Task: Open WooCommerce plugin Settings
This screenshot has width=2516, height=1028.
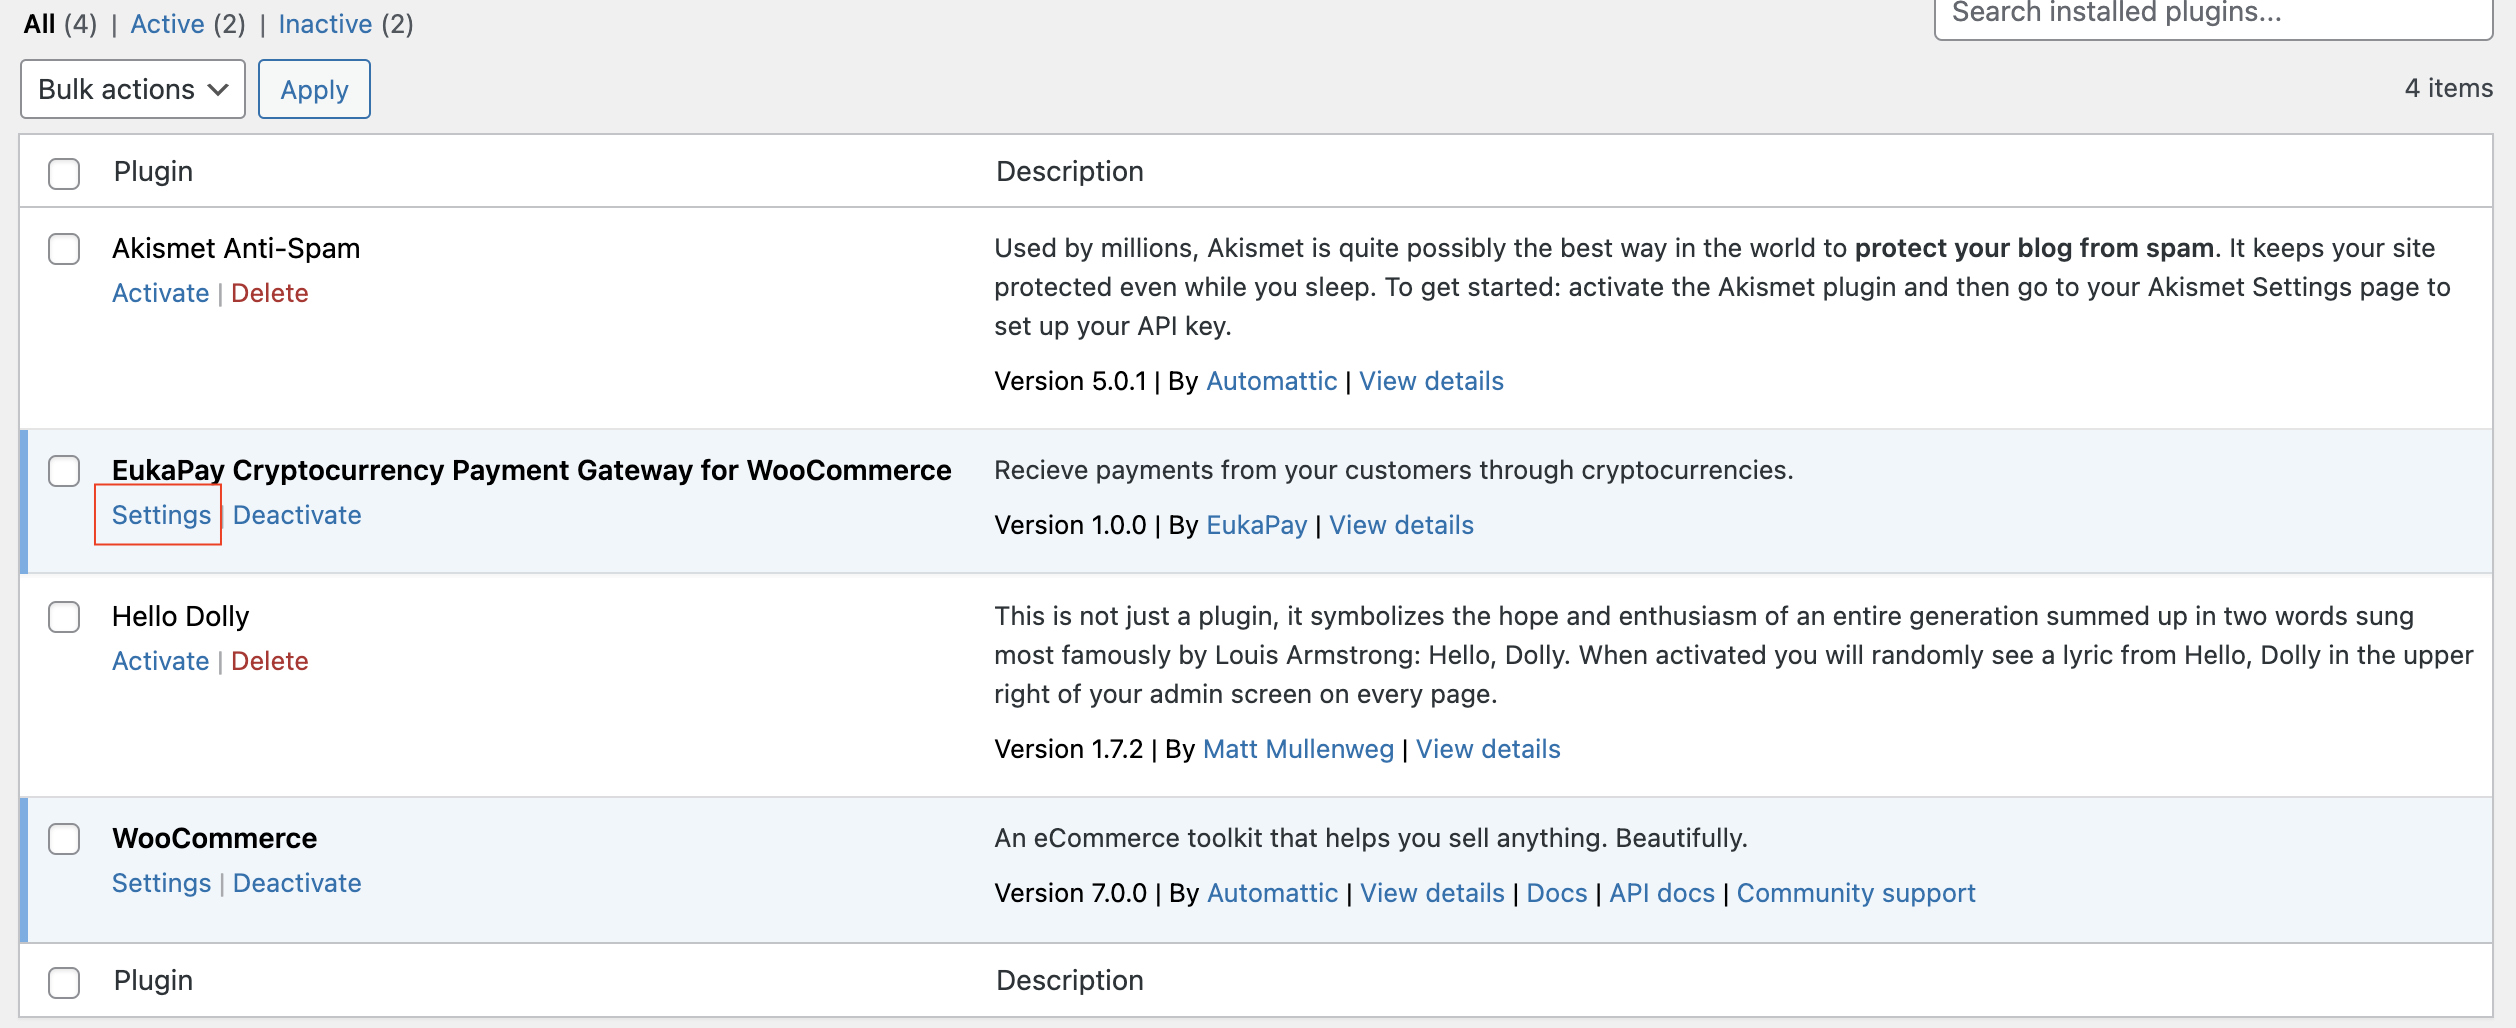Action: (x=161, y=883)
